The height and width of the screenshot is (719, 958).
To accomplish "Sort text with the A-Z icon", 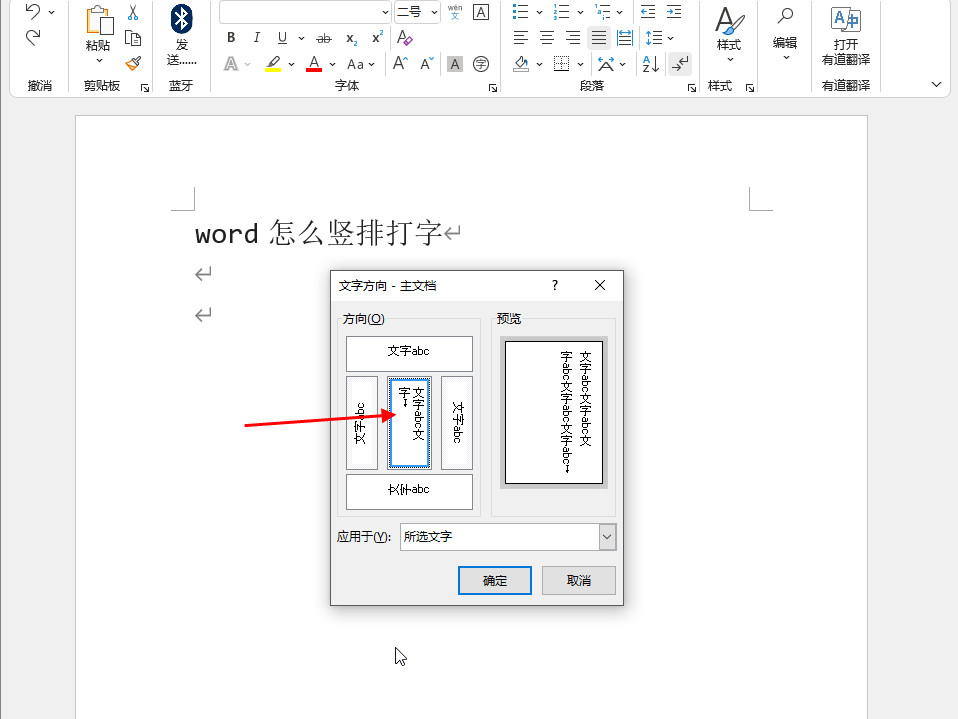I will pyautogui.click(x=651, y=64).
